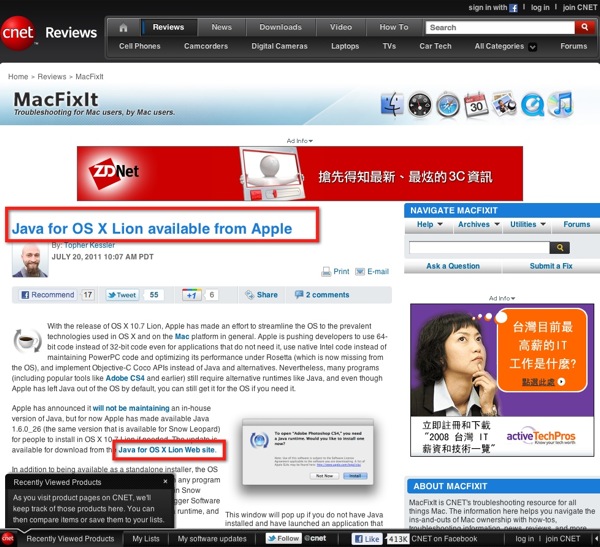The width and height of the screenshot is (600, 547).
Task: Select the Dashboard gauge icon in banner
Action: point(419,105)
